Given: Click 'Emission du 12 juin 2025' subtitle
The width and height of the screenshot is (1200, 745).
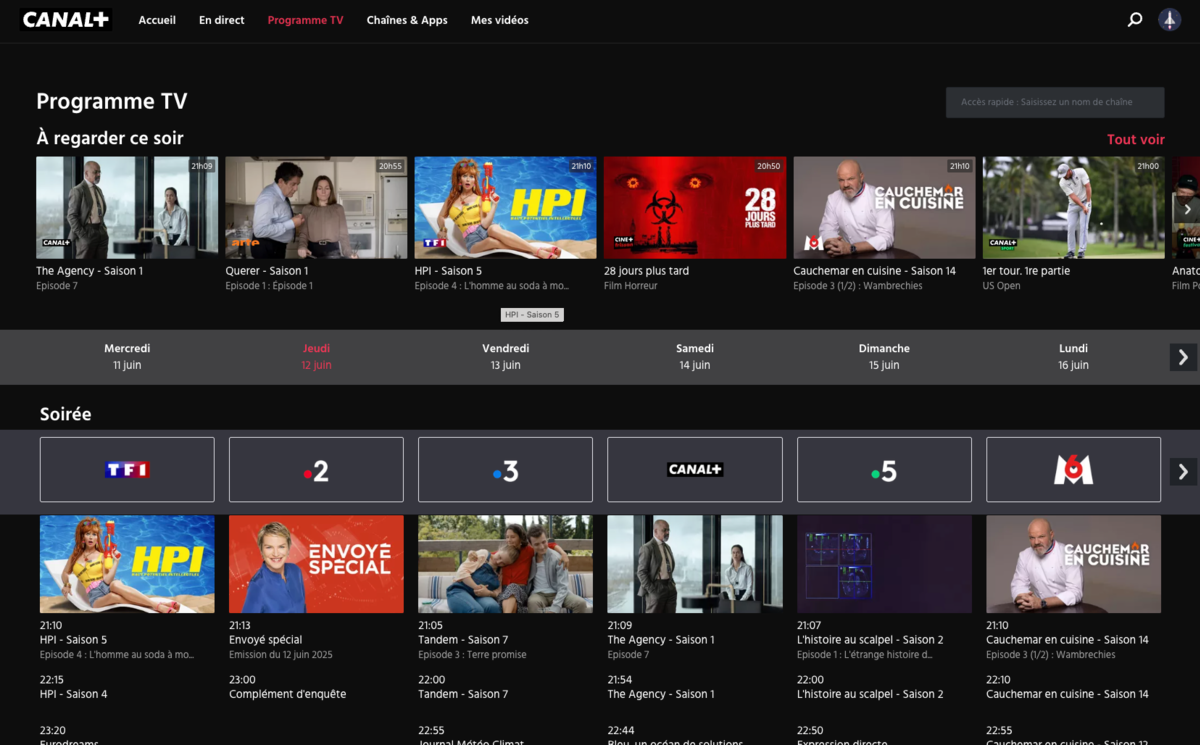Looking at the screenshot, I should tap(281, 655).
